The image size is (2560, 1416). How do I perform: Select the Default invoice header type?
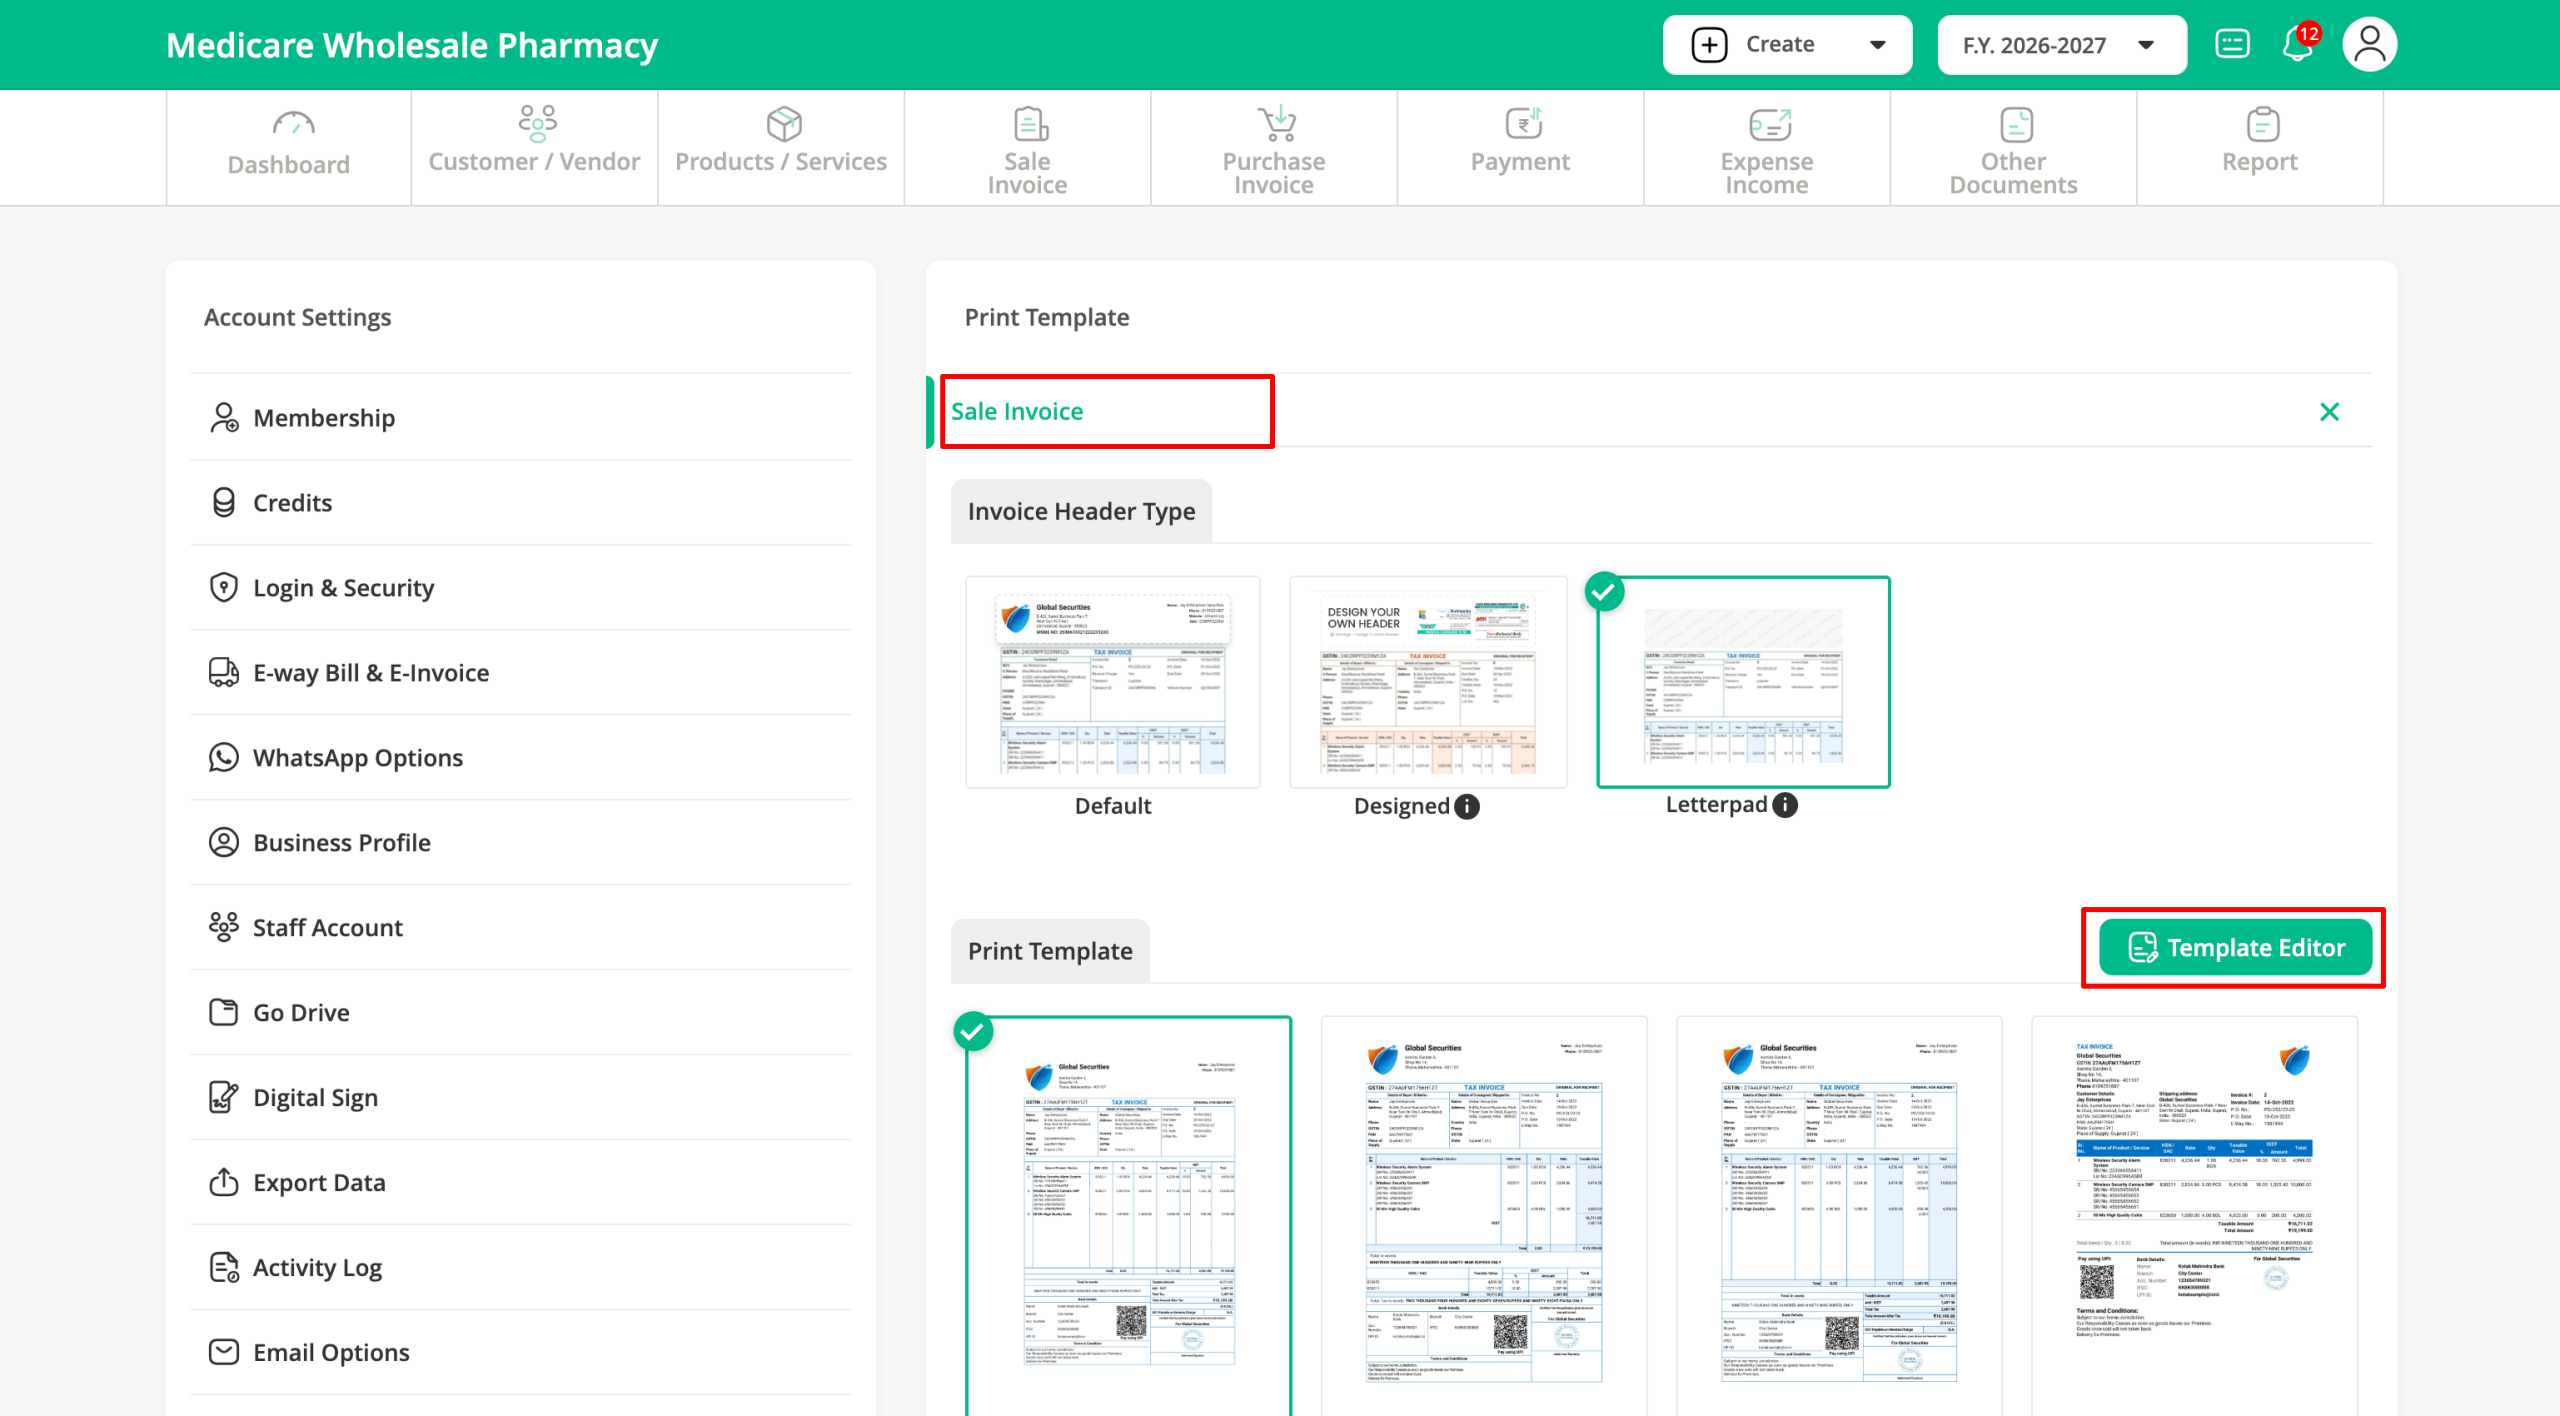tap(1112, 682)
